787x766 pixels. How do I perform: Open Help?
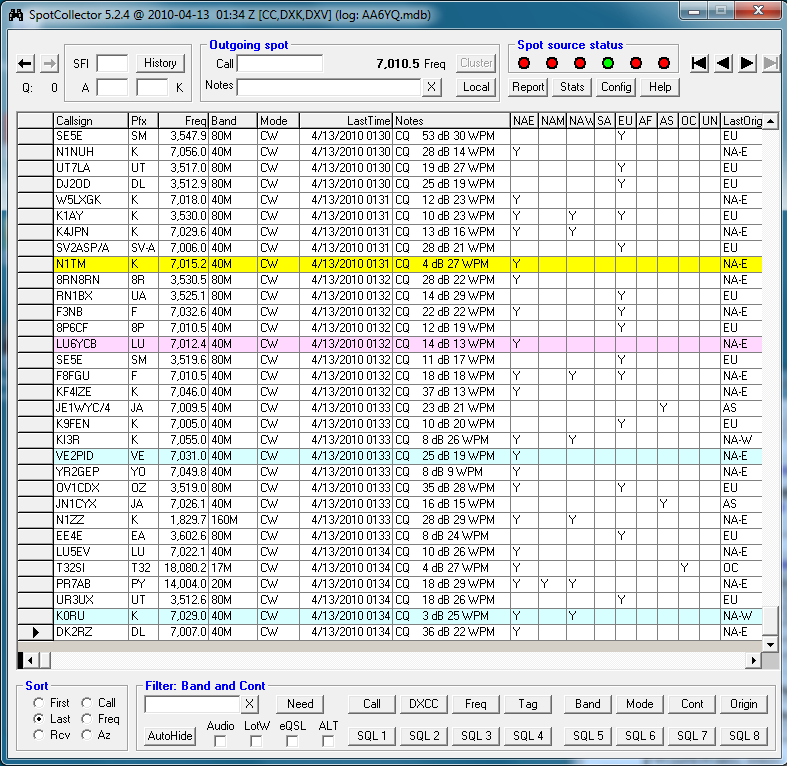(660, 87)
